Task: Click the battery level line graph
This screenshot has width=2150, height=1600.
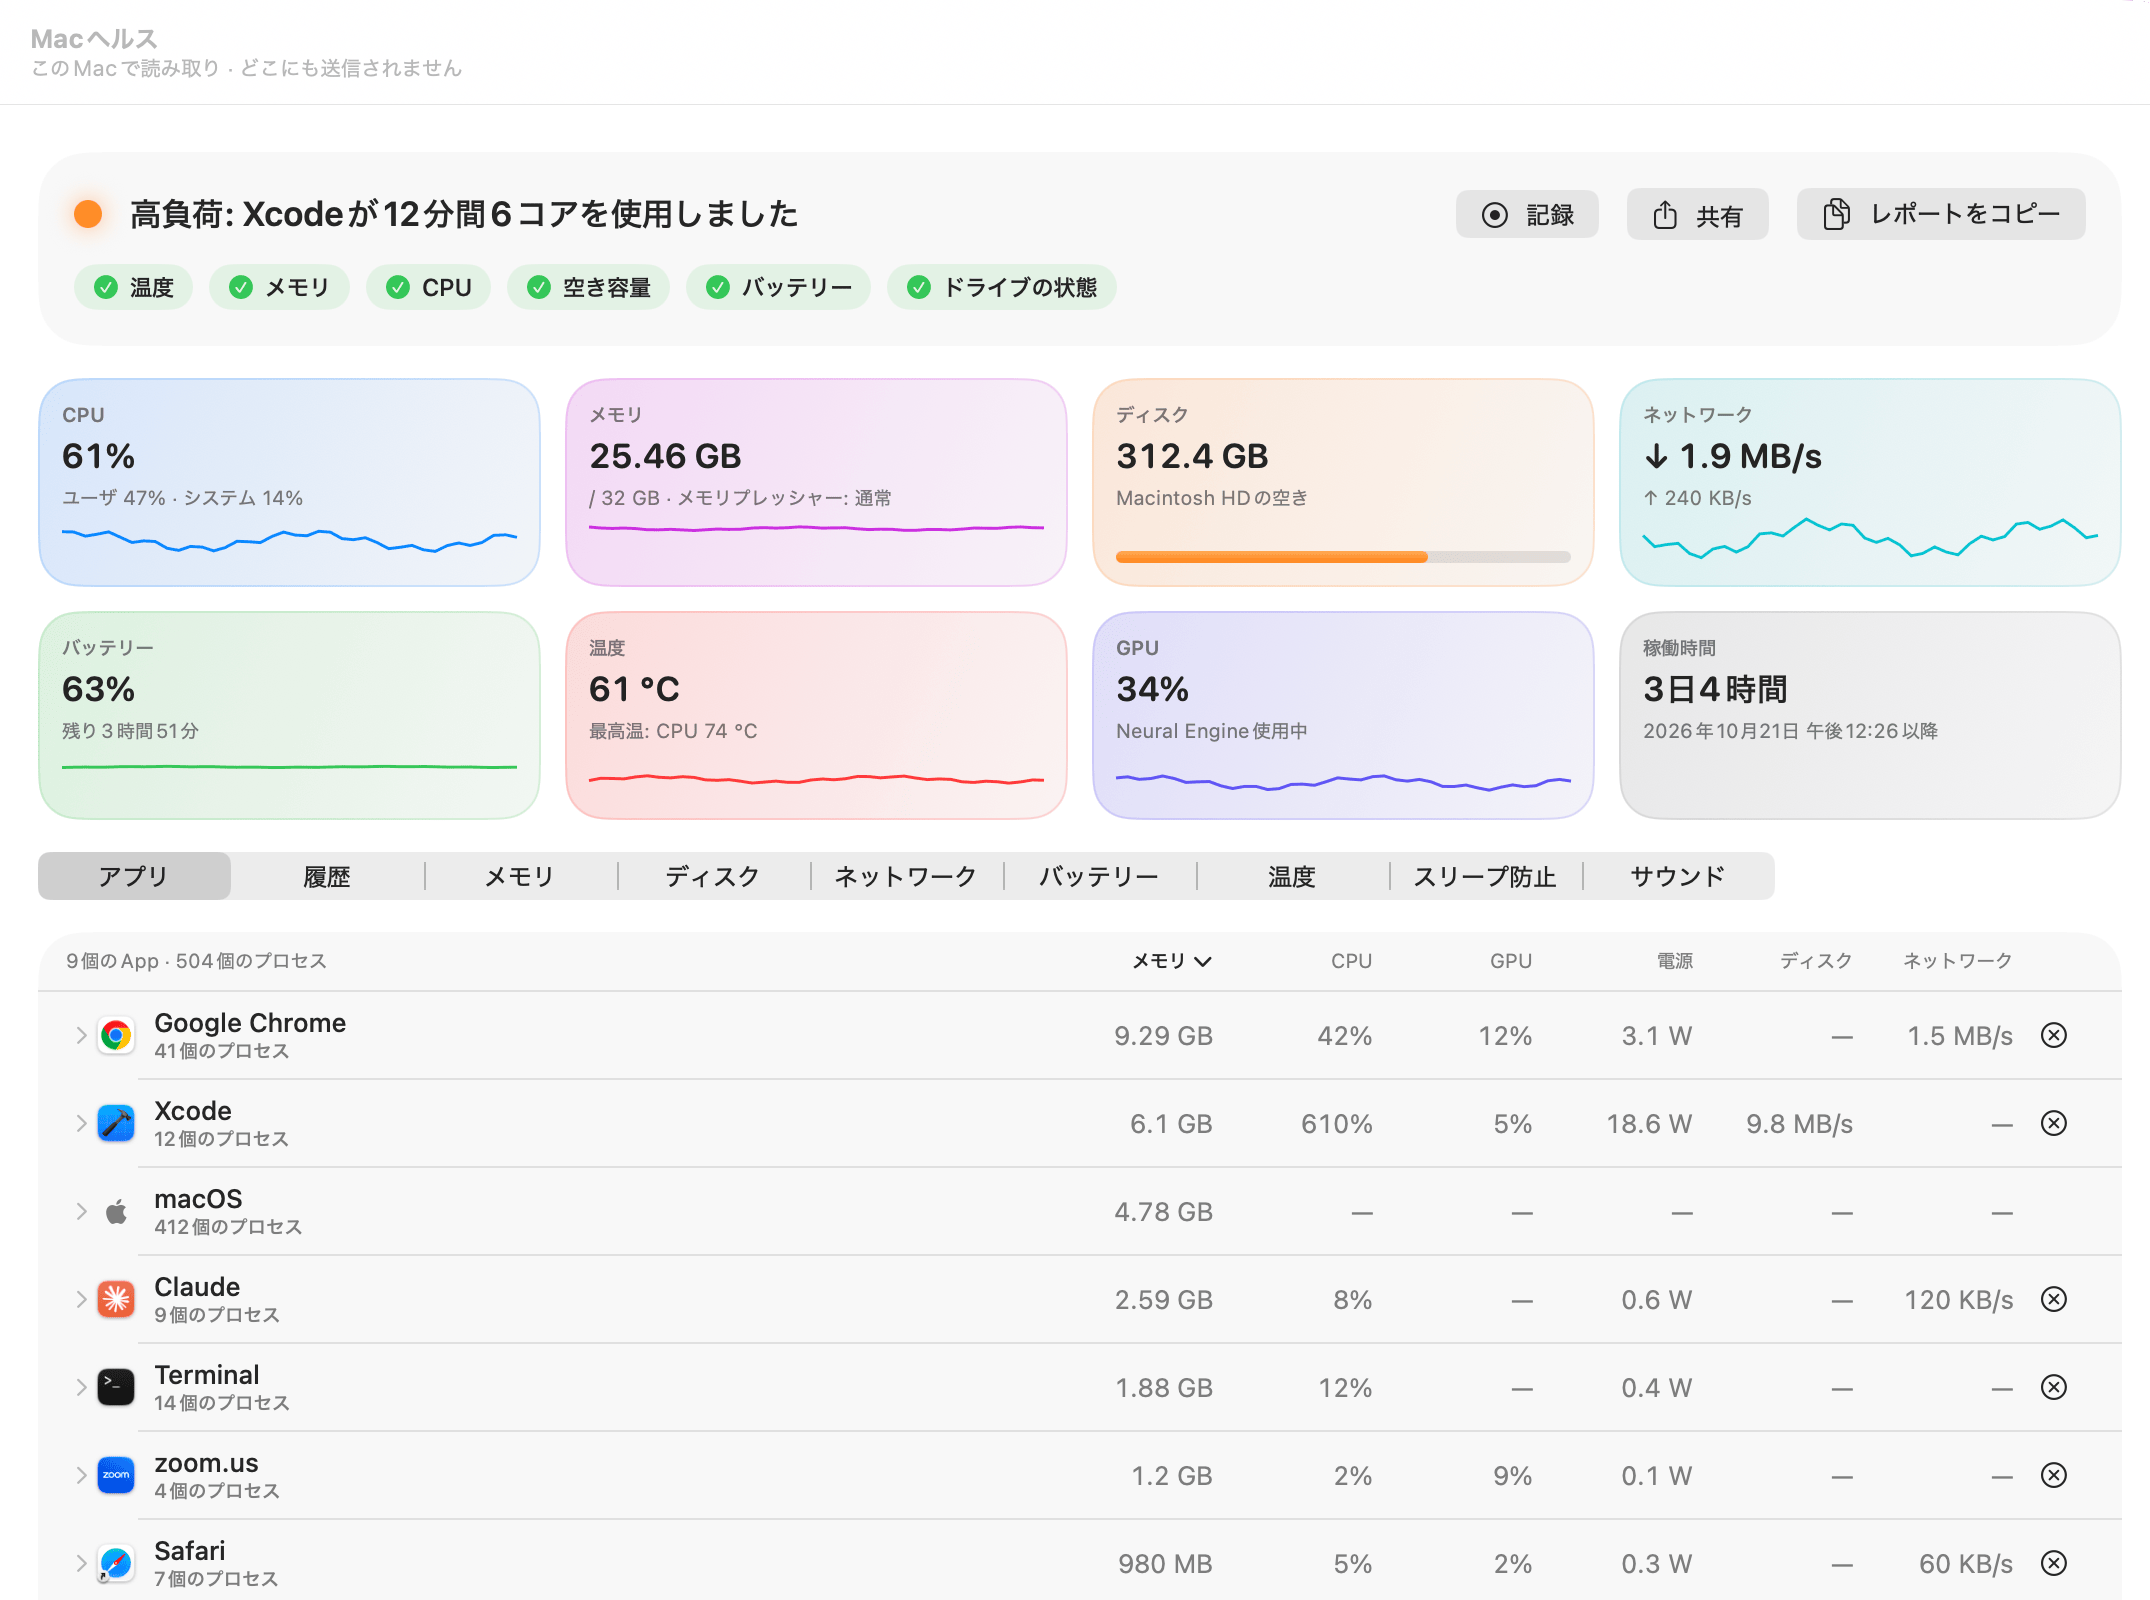Action: point(289,767)
